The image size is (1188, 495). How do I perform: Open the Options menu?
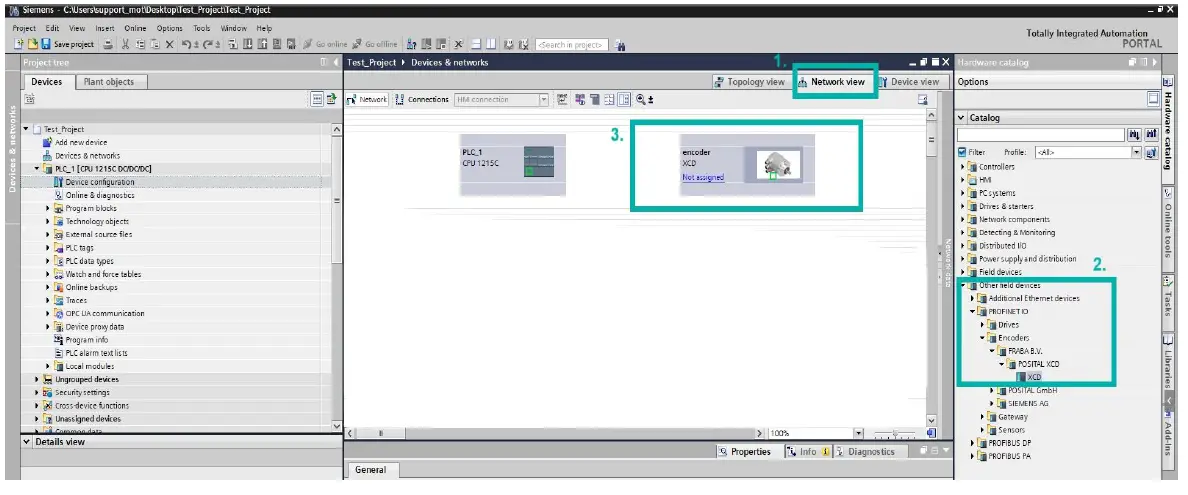point(170,28)
